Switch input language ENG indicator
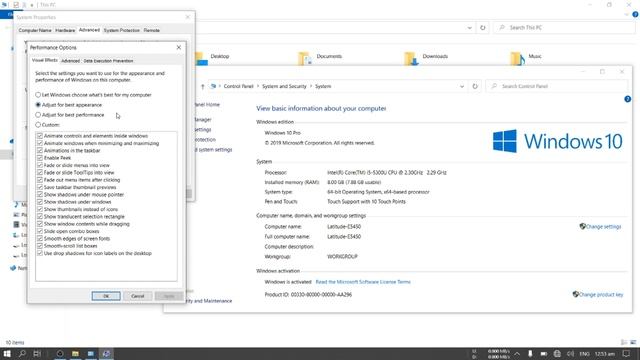 tap(584, 353)
